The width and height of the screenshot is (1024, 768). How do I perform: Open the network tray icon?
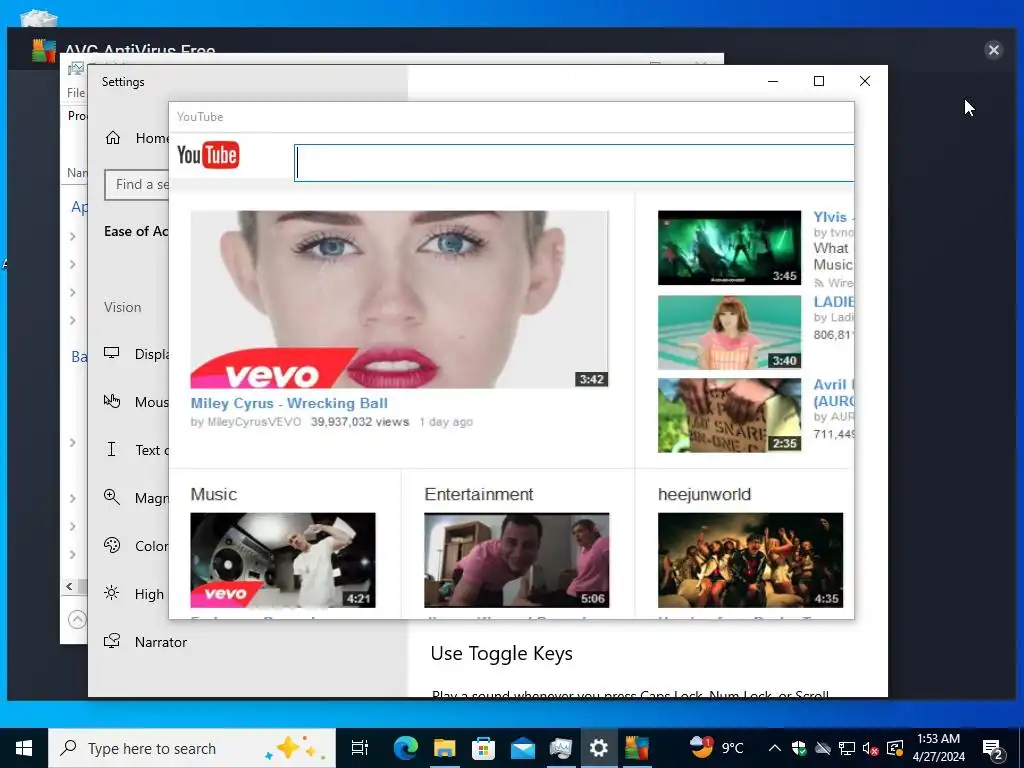pyautogui.click(x=847, y=748)
